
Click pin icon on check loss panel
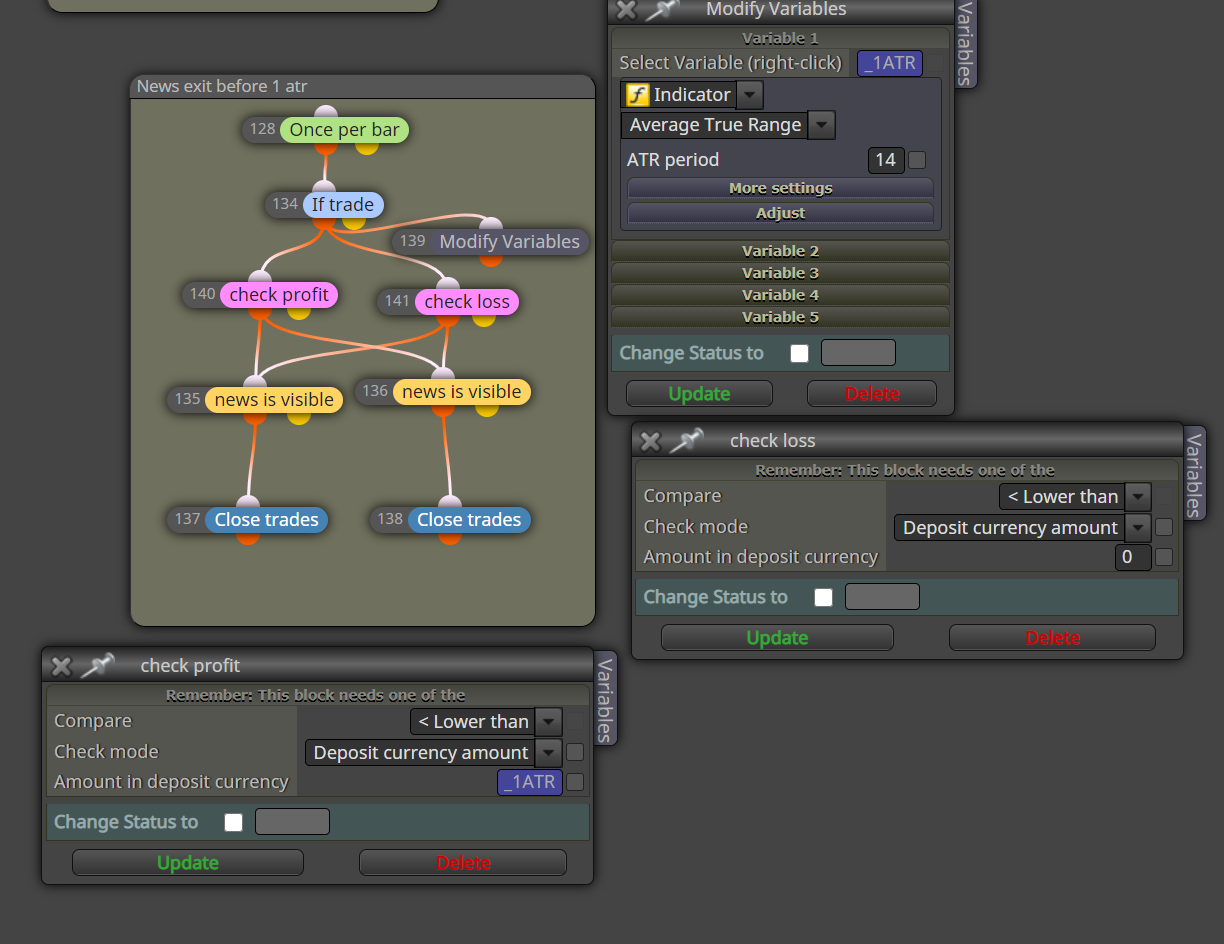pyautogui.click(x=686, y=440)
